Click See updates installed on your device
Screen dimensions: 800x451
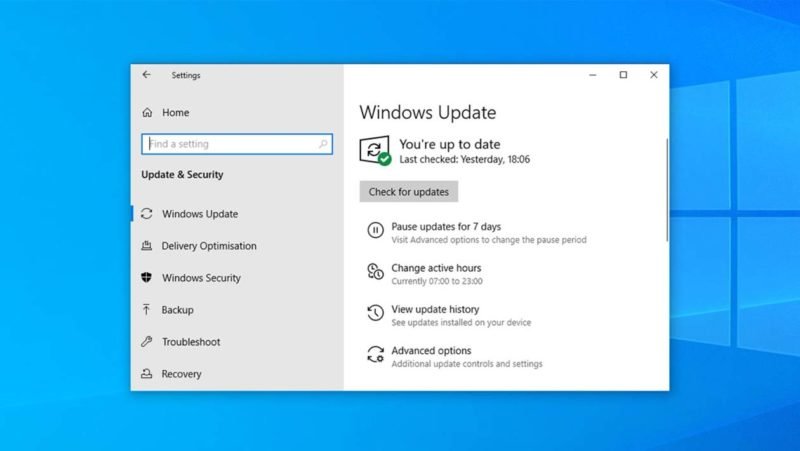[461, 322]
